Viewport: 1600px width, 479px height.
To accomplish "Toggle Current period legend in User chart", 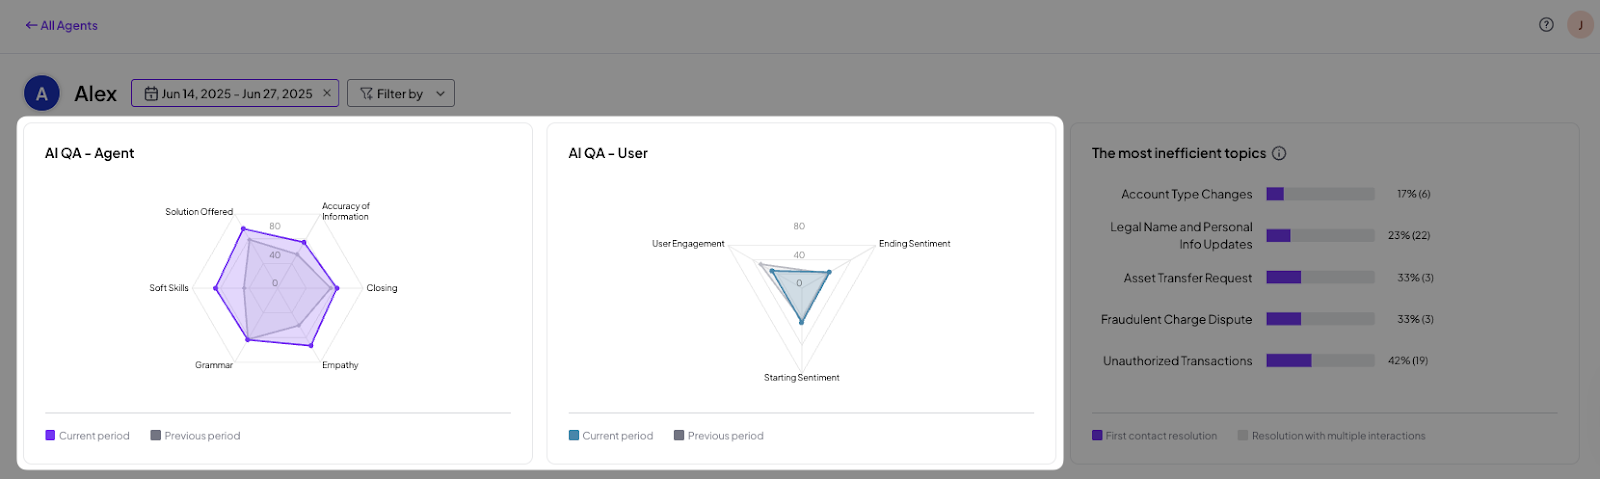I will tap(611, 436).
